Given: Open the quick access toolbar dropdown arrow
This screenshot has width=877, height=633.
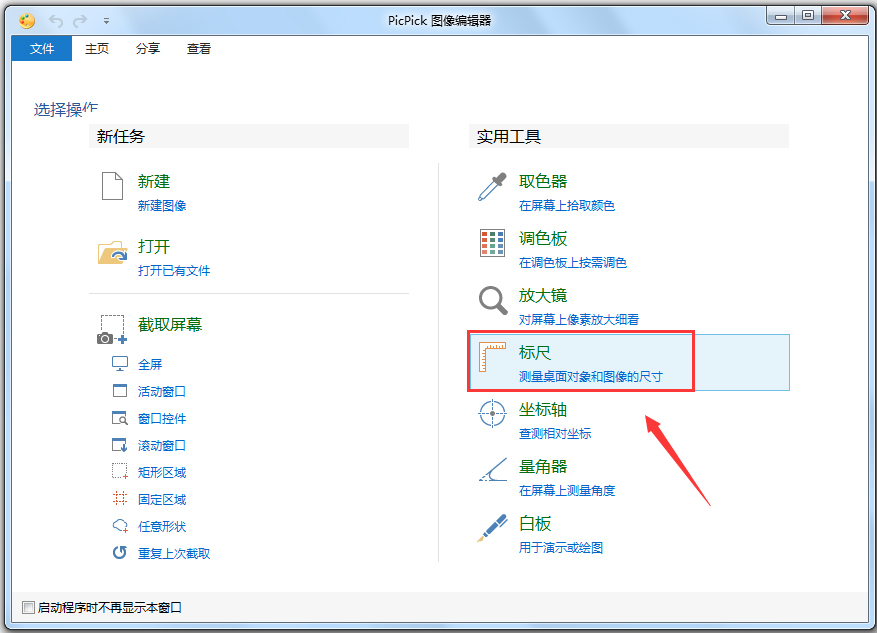Looking at the screenshot, I should (x=106, y=22).
